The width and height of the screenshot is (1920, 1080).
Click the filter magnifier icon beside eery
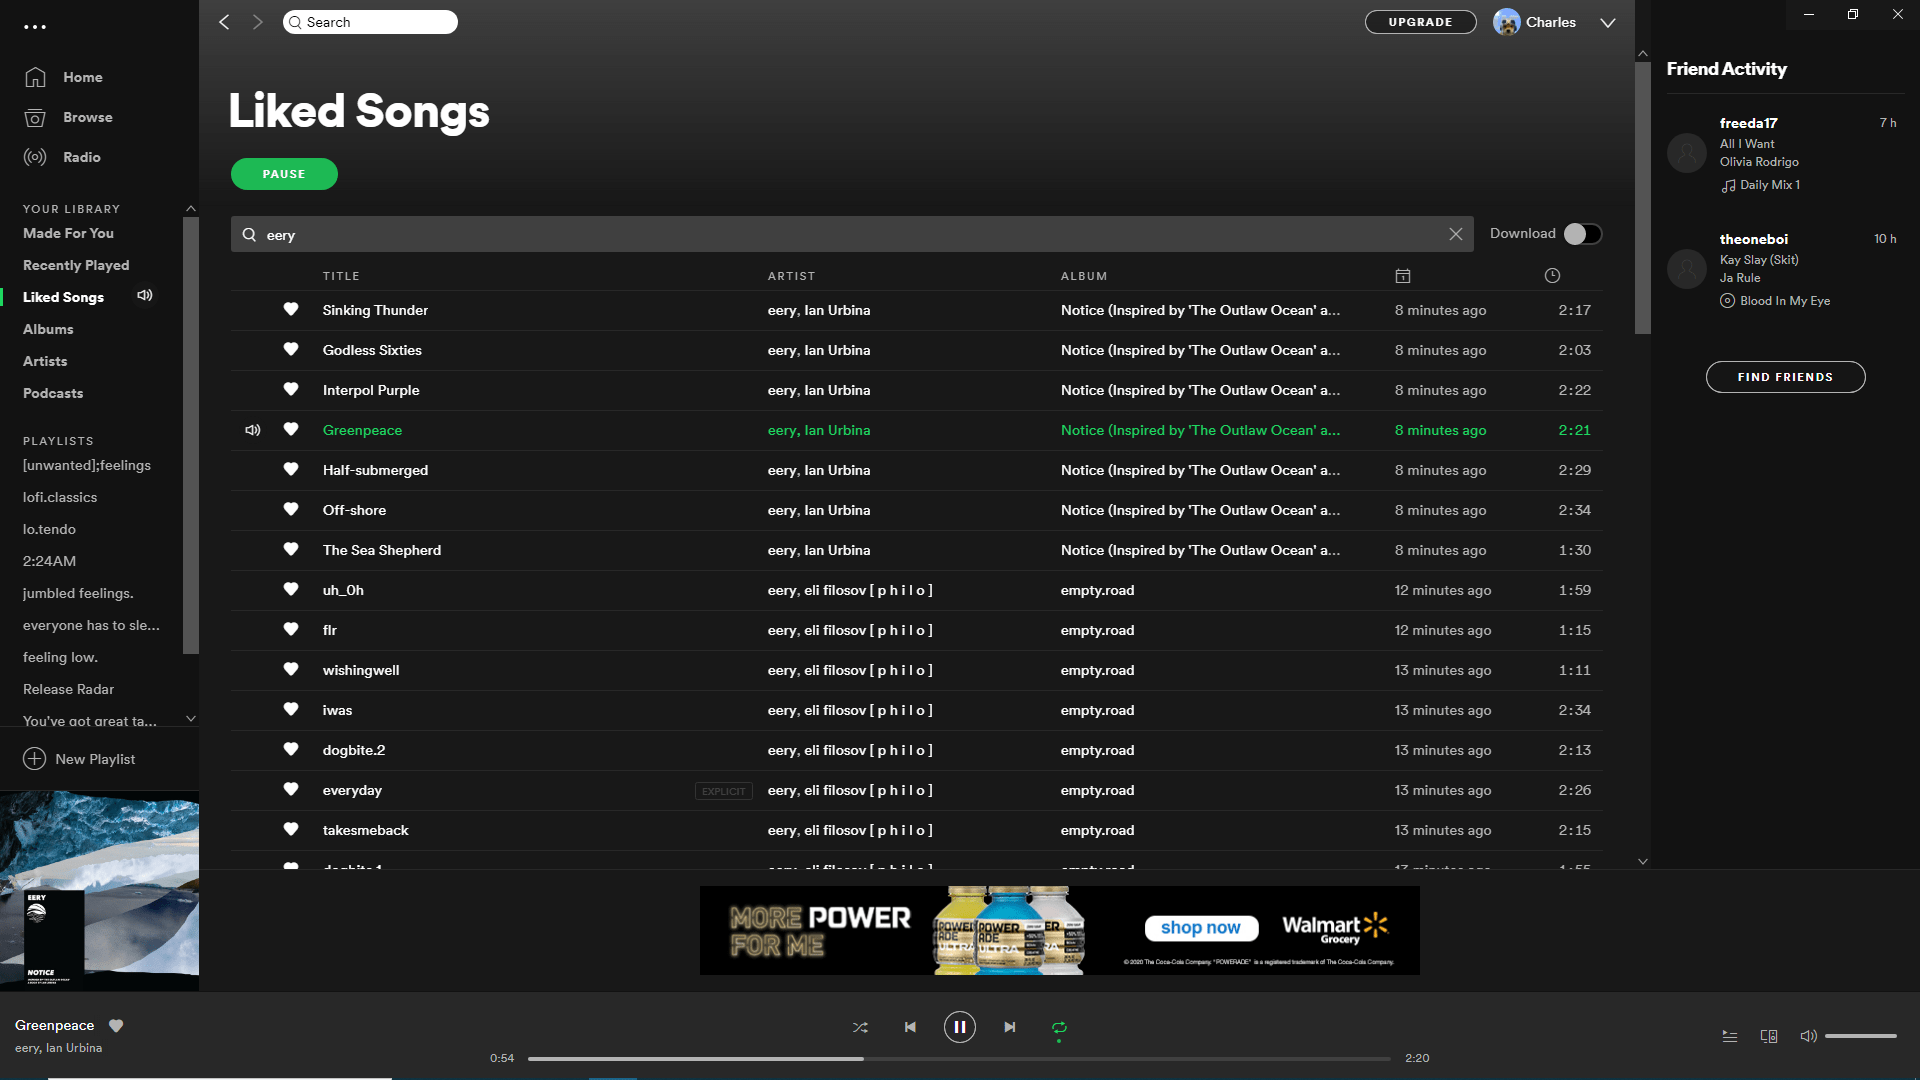tap(249, 235)
